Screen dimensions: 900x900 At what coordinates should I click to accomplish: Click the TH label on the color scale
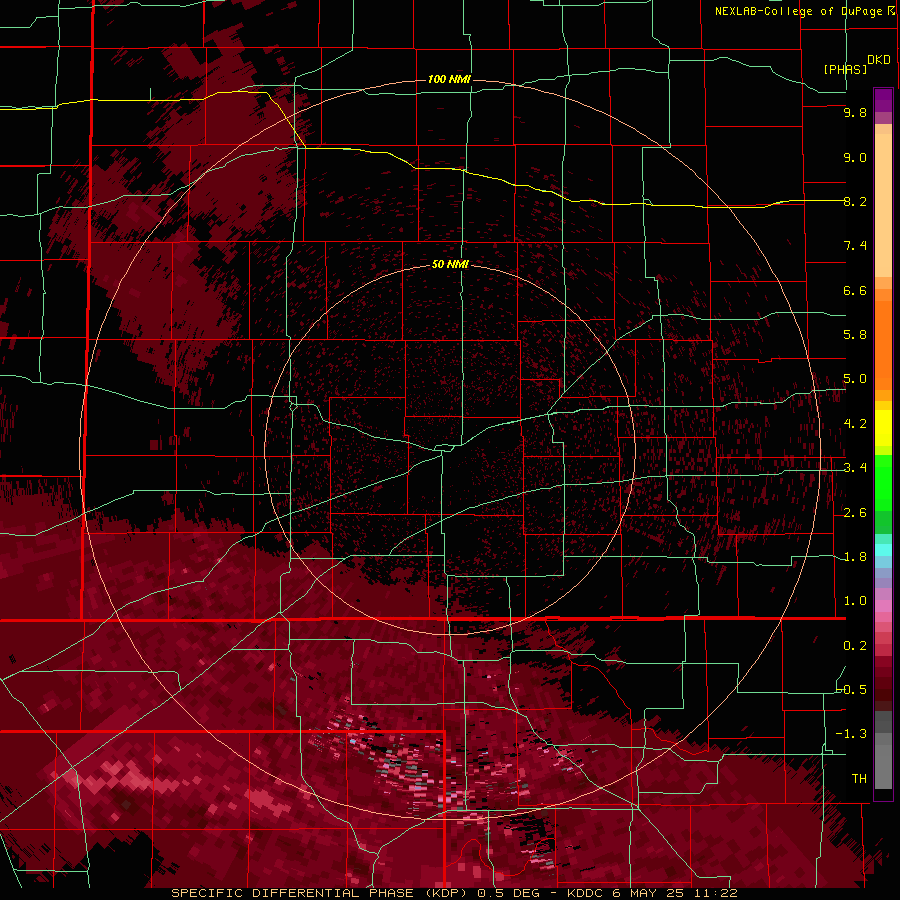click(859, 779)
